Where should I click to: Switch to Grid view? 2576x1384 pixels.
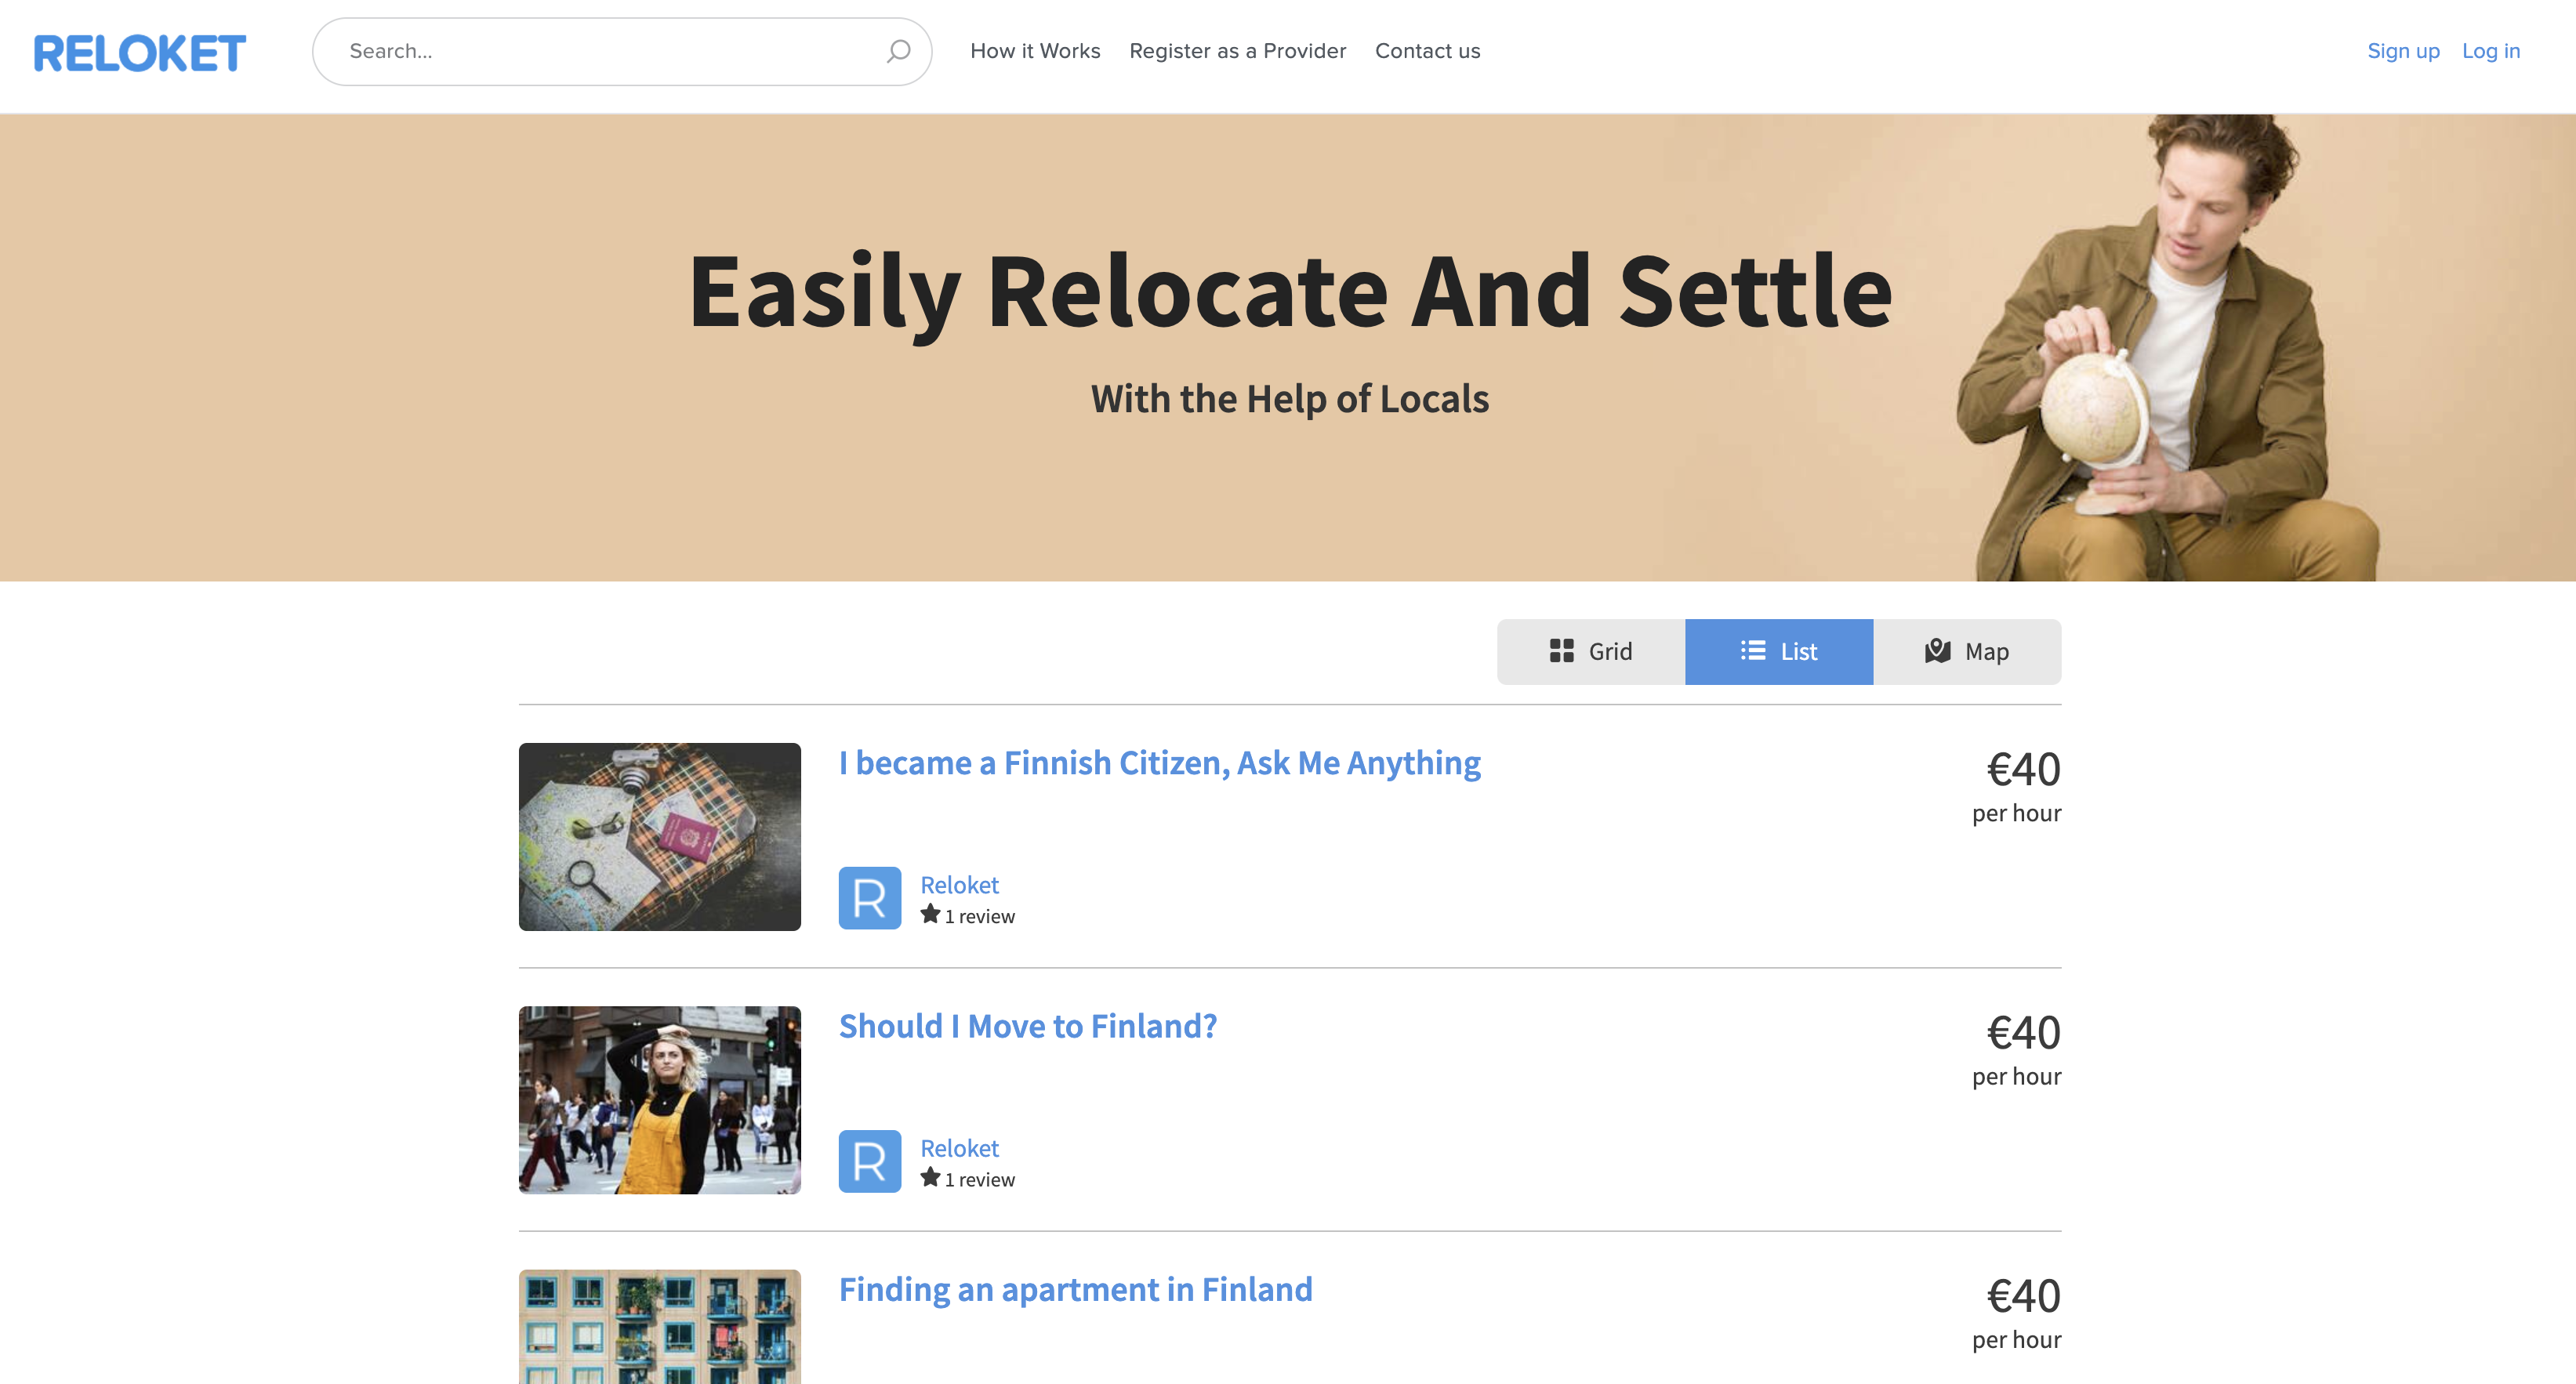click(x=1589, y=650)
